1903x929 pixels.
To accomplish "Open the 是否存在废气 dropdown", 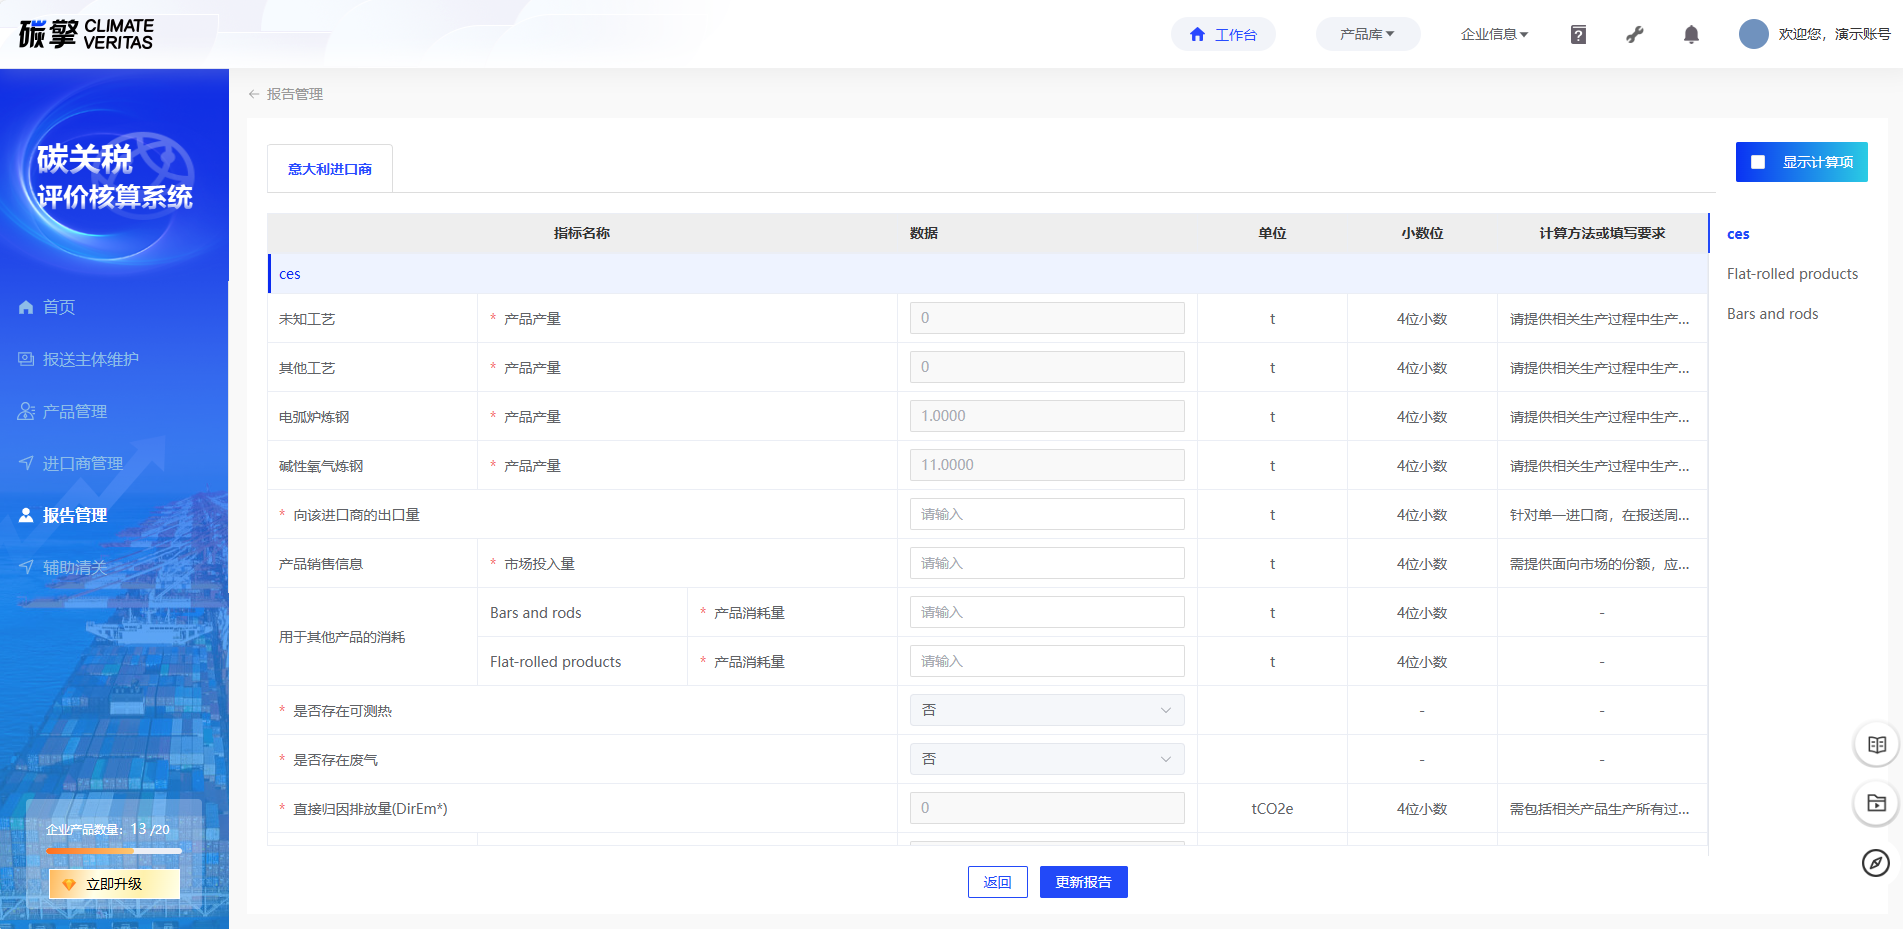I will pos(1046,759).
